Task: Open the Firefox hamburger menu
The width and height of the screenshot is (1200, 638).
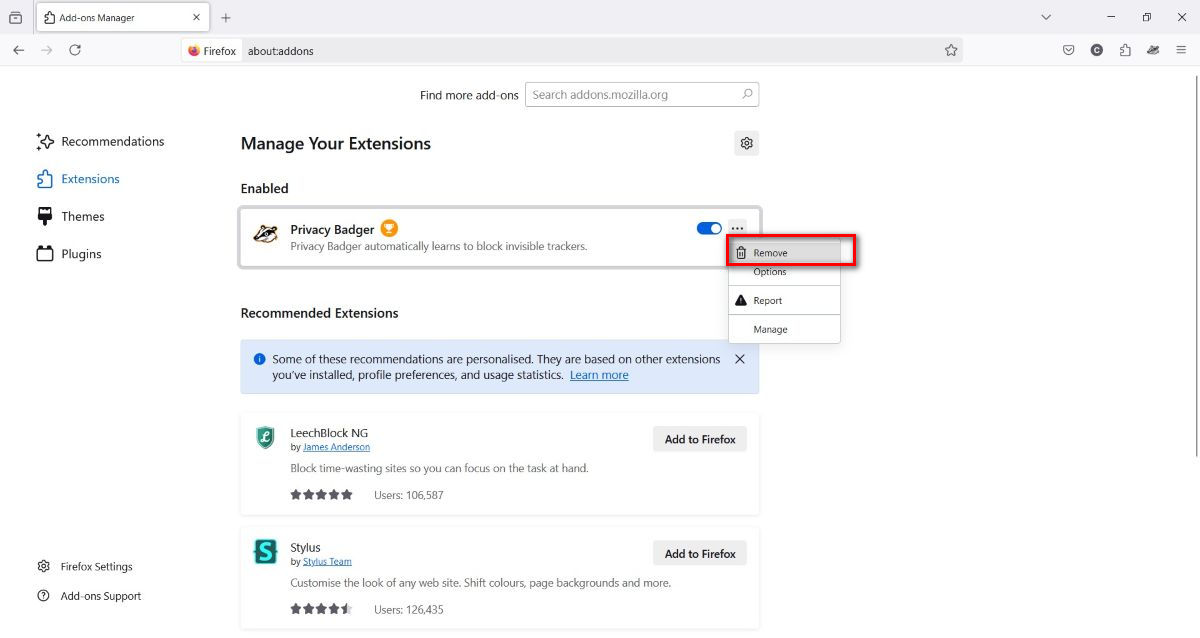Action: (1181, 50)
